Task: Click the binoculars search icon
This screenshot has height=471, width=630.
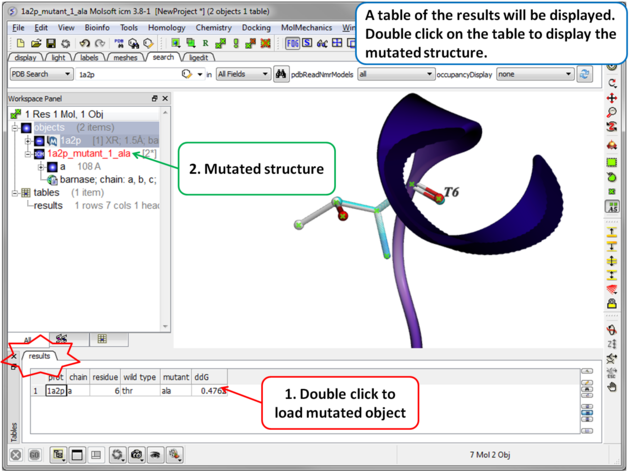Action: [281, 74]
